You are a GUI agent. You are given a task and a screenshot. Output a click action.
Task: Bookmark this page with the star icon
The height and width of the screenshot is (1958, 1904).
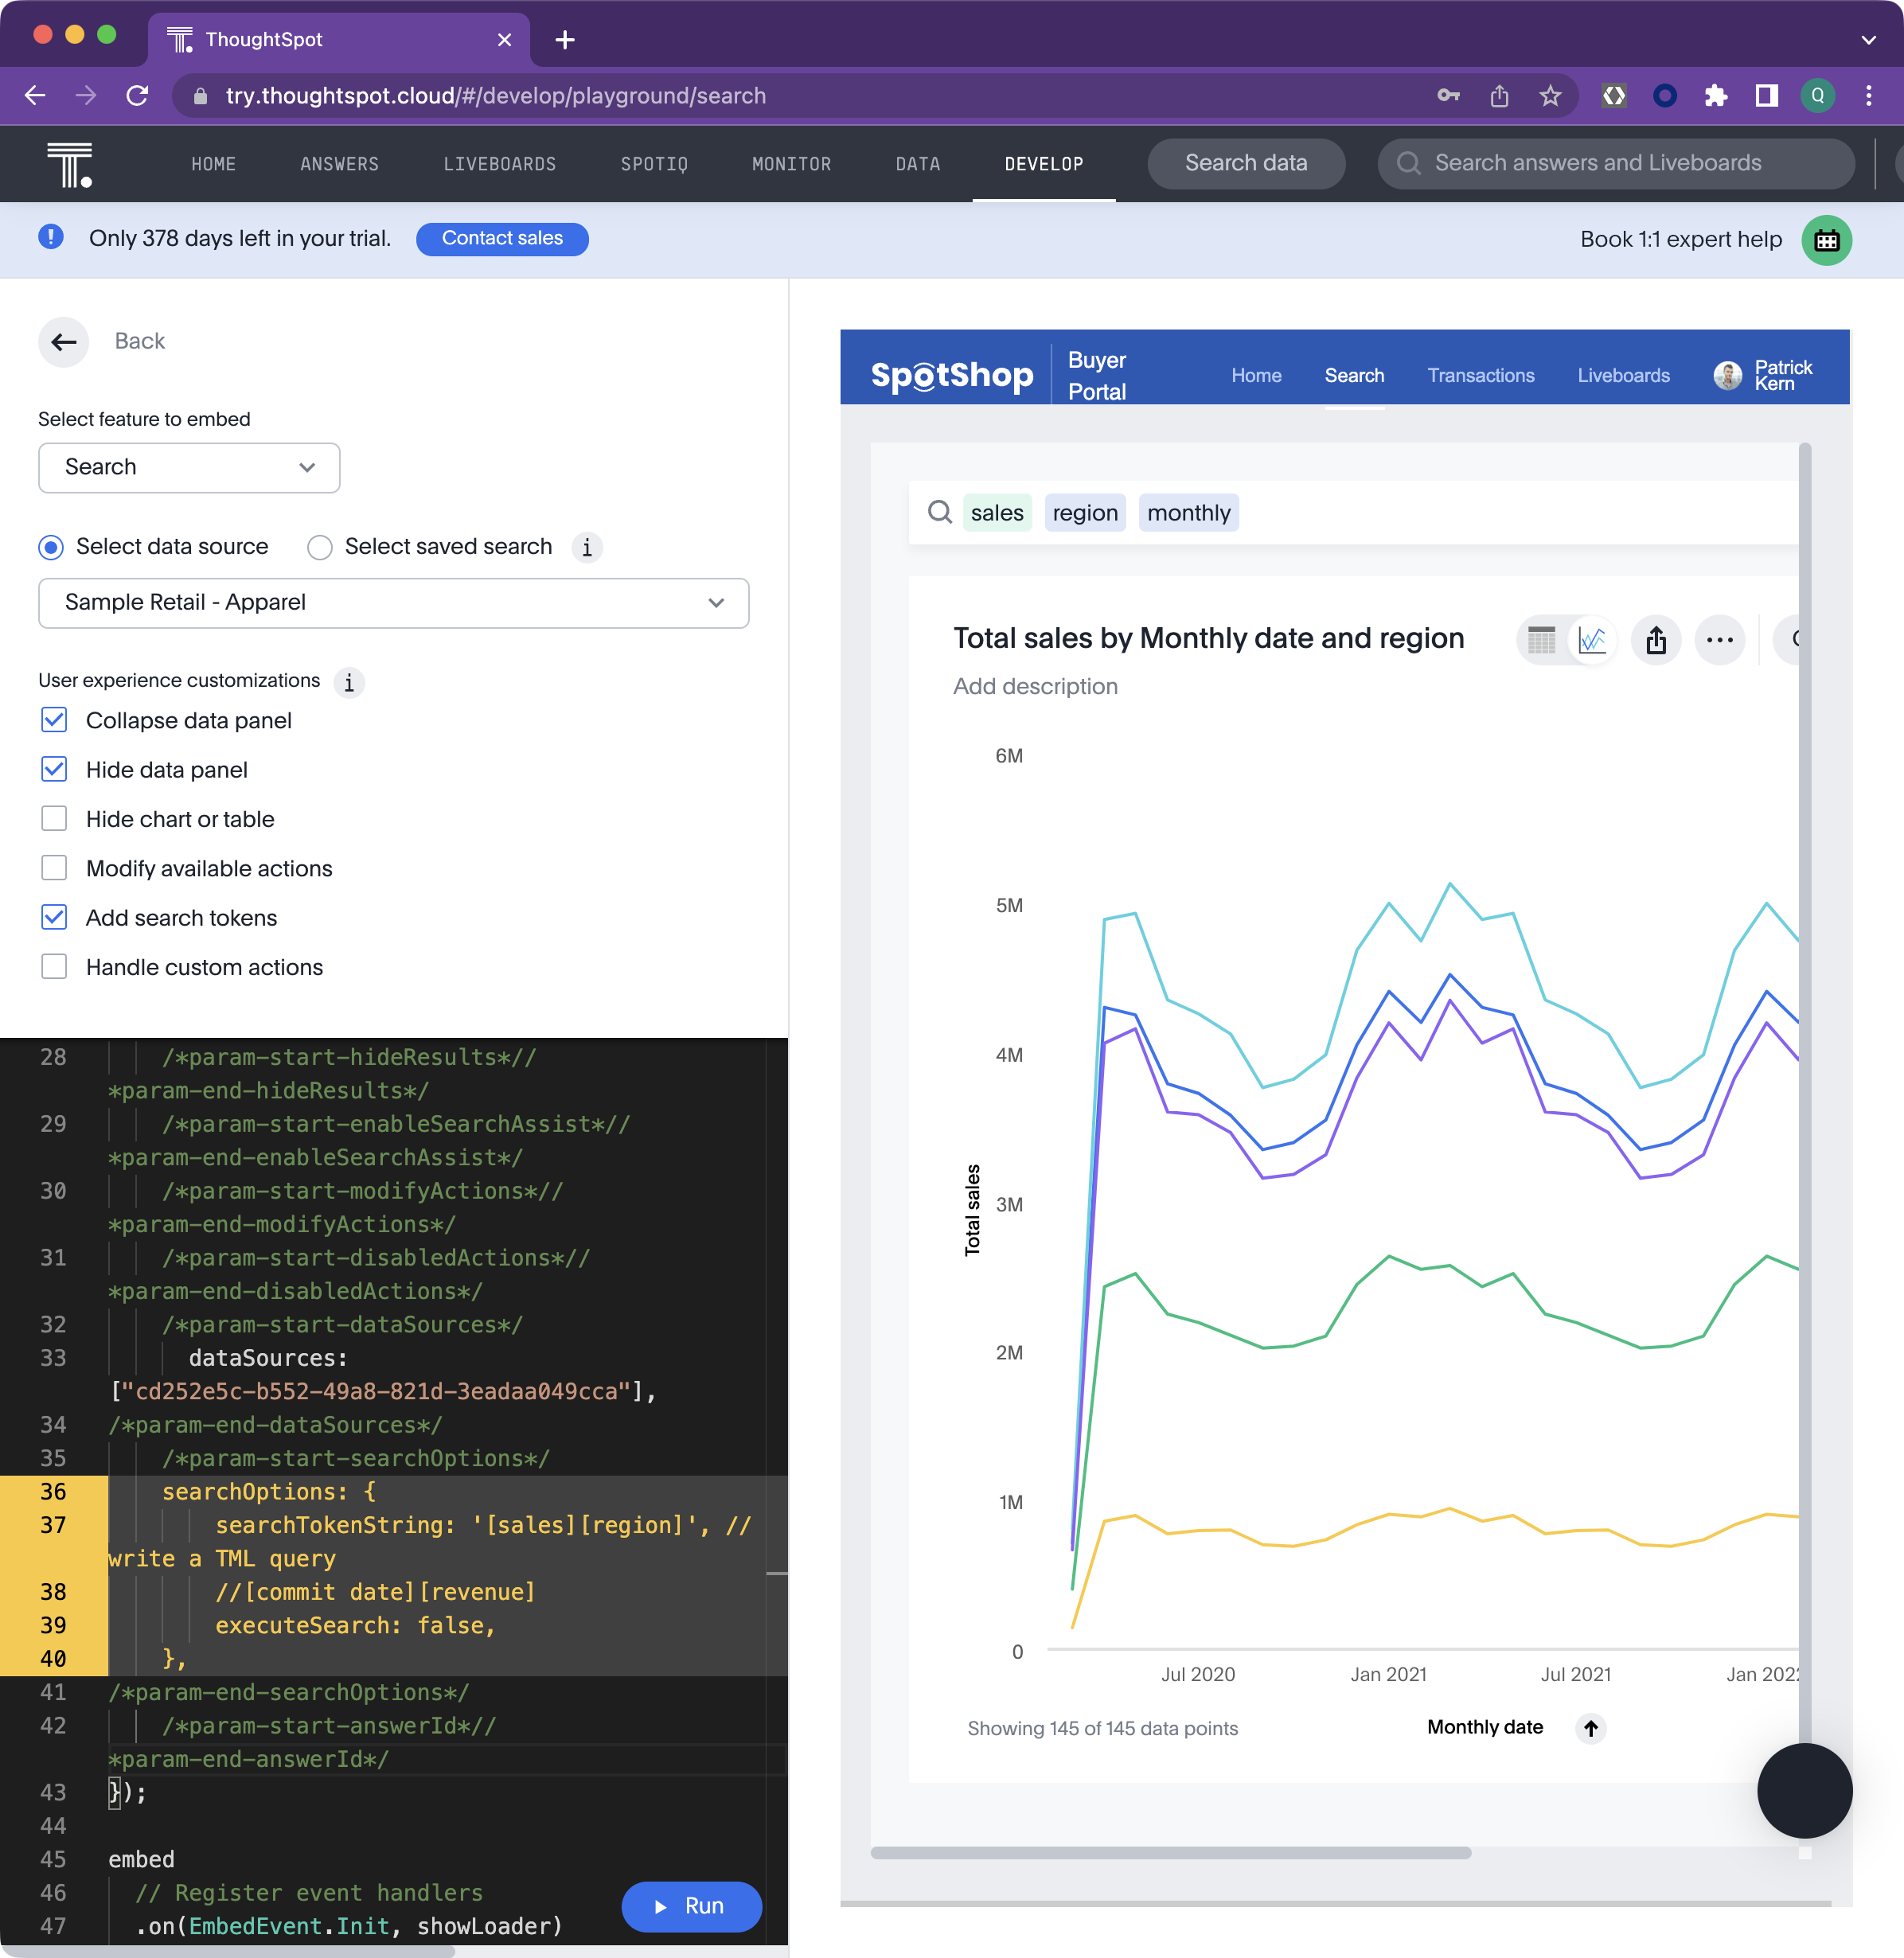click(x=1550, y=95)
